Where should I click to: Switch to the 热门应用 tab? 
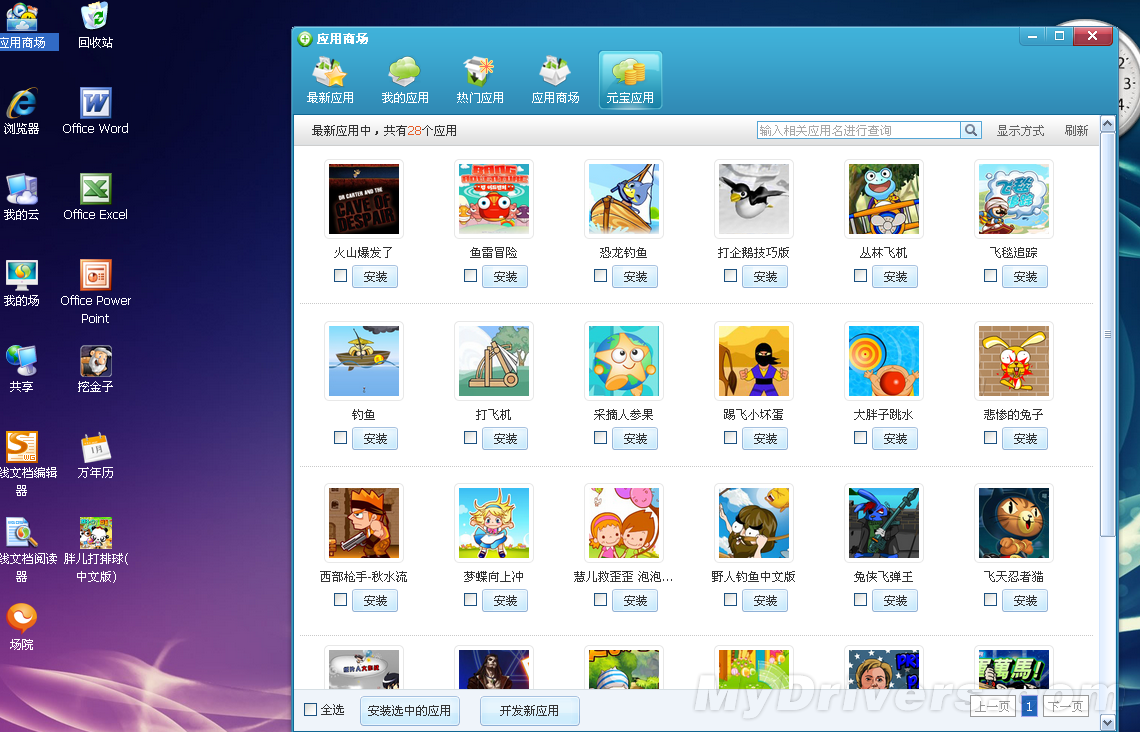480,81
